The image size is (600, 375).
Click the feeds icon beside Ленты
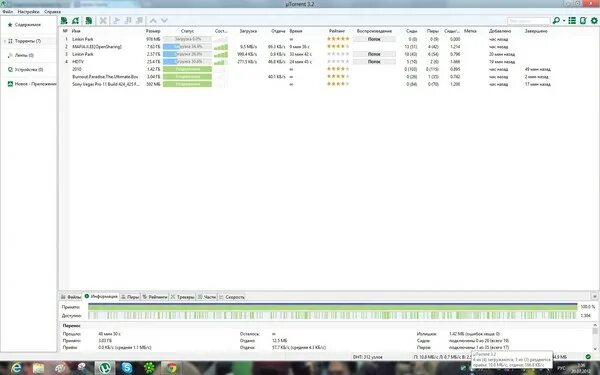pyautogui.click(x=10, y=55)
